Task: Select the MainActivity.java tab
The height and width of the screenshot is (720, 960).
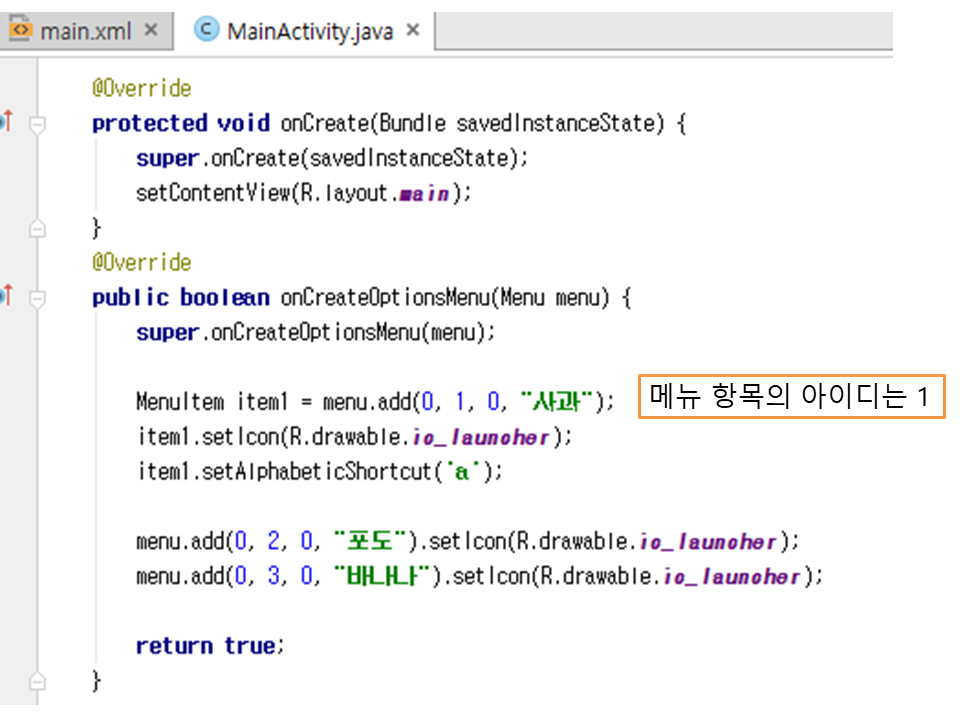Action: [x=310, y=31]
